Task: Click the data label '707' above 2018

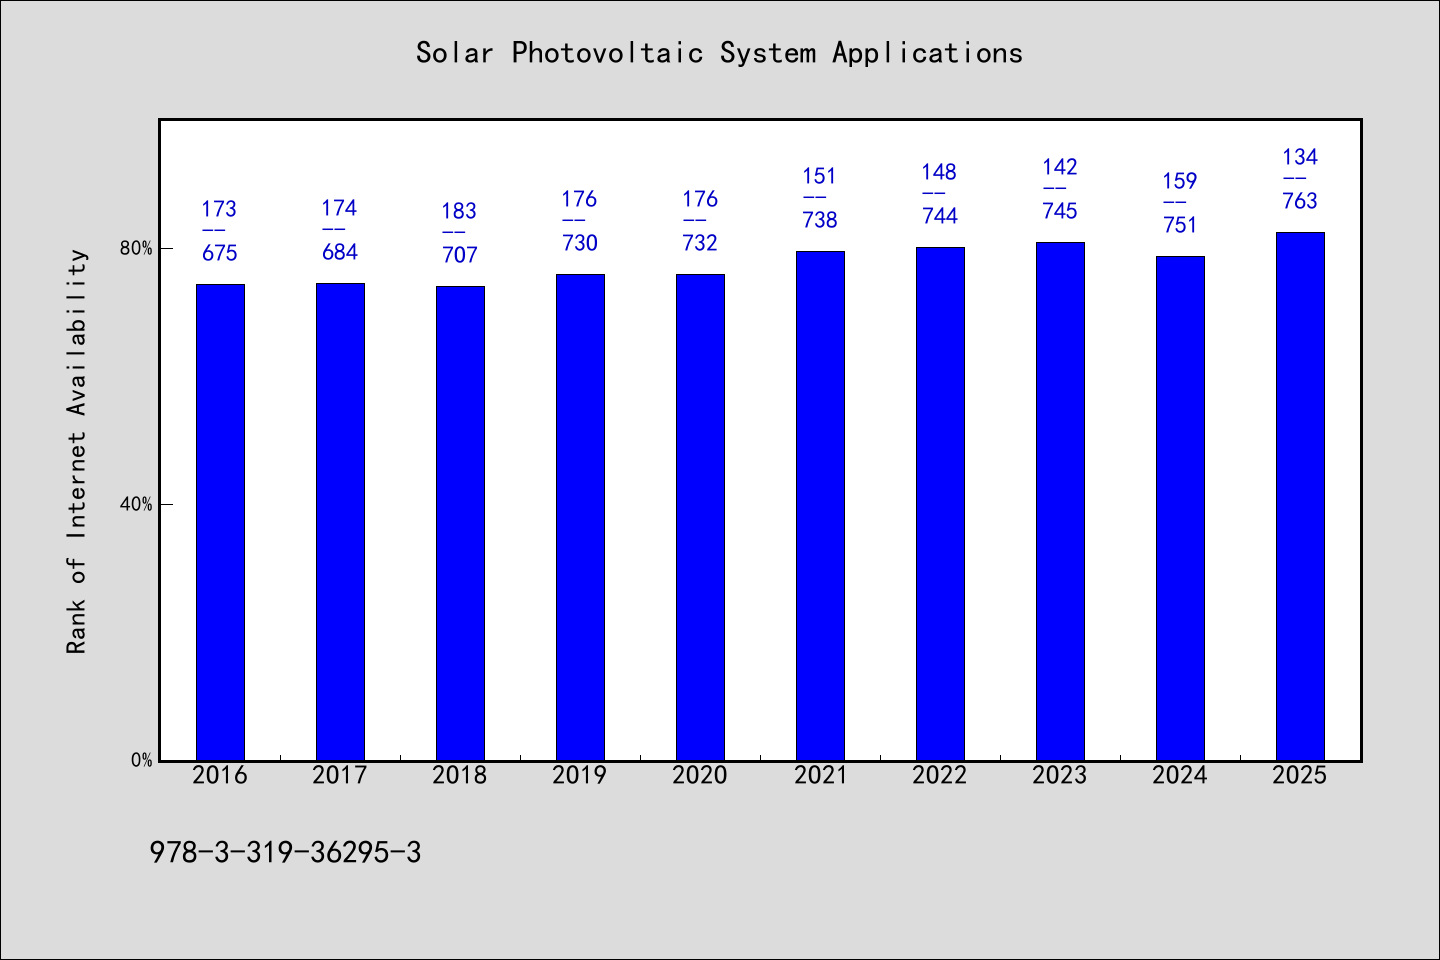Action: [x=460, y=255]
